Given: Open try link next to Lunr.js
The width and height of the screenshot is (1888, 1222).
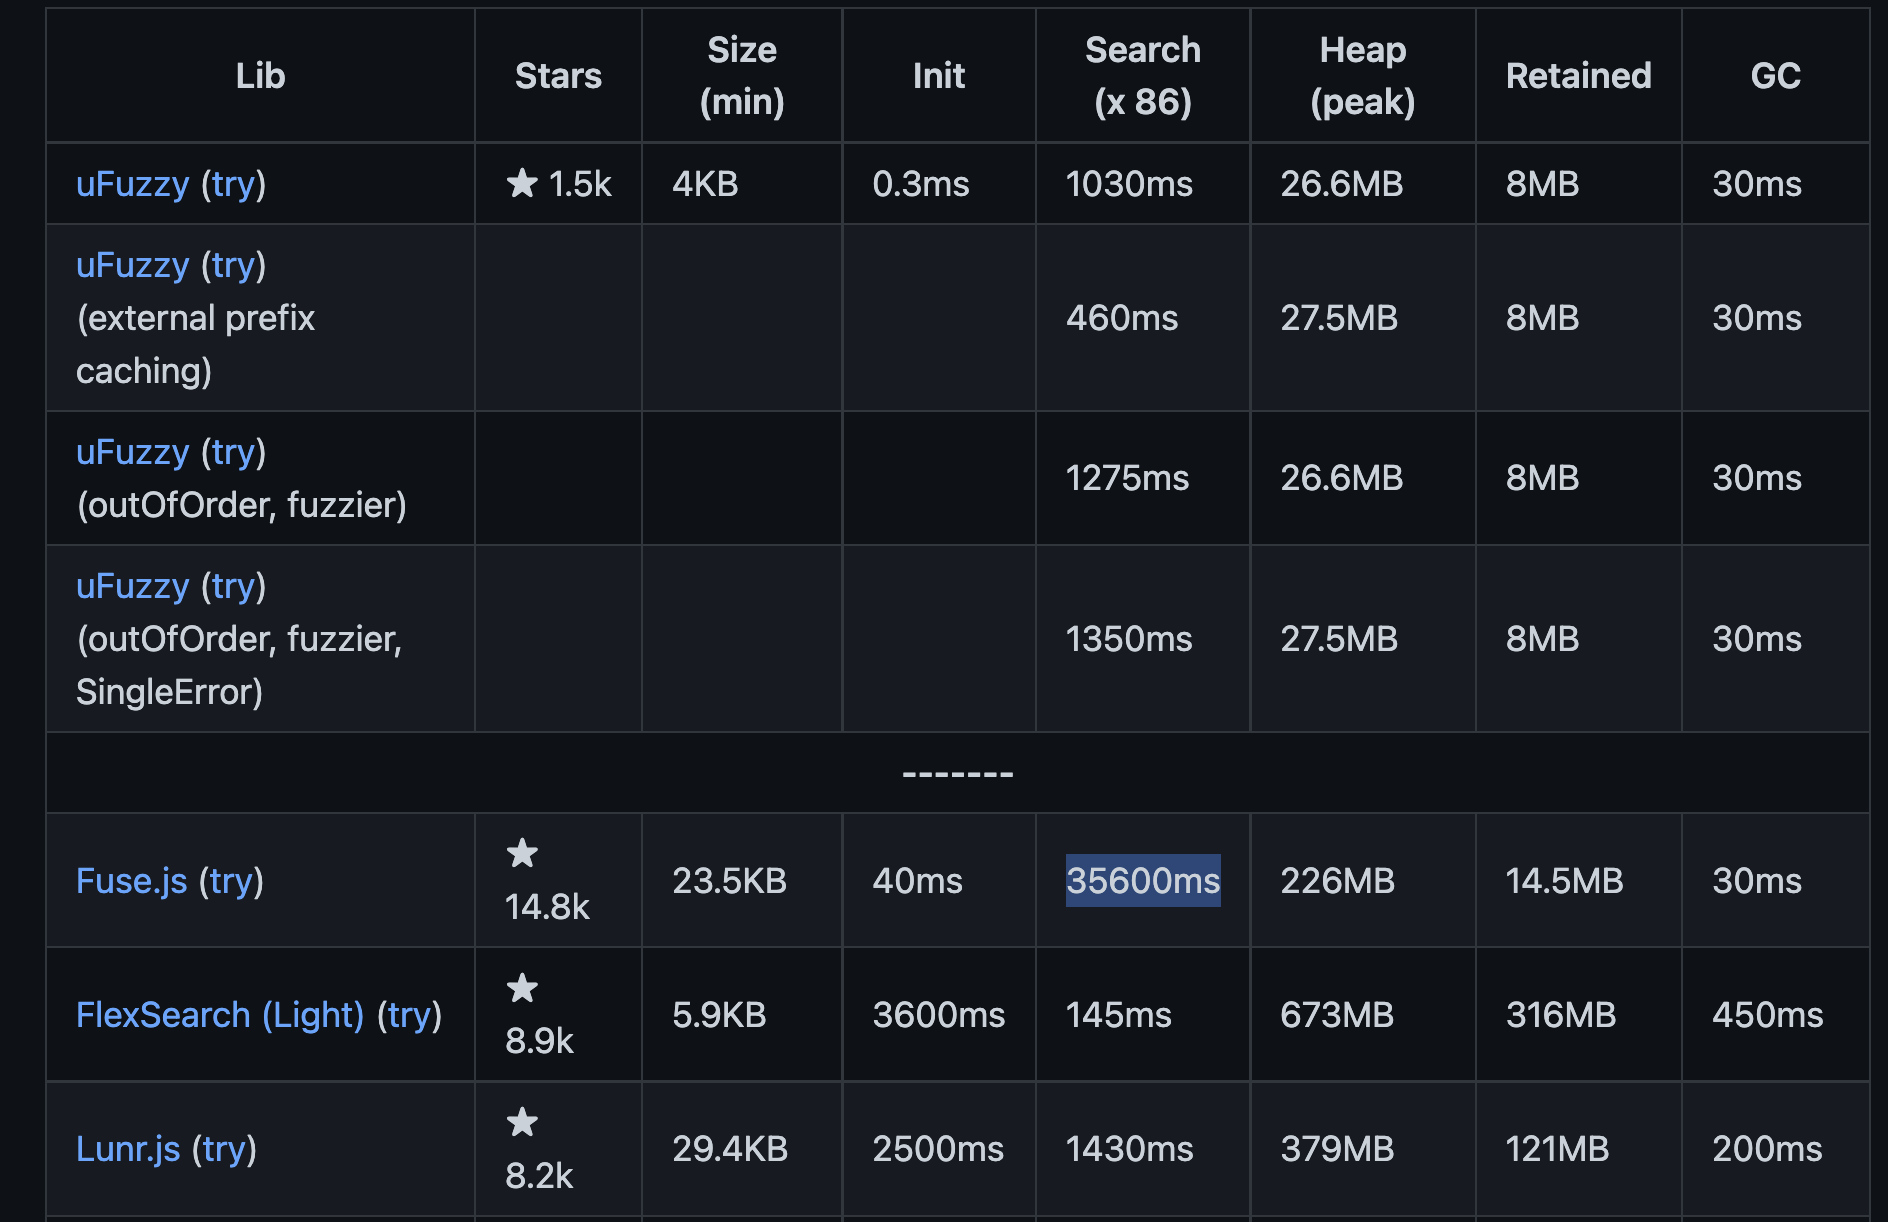Looking at the screenshot, I should 224,1149.
